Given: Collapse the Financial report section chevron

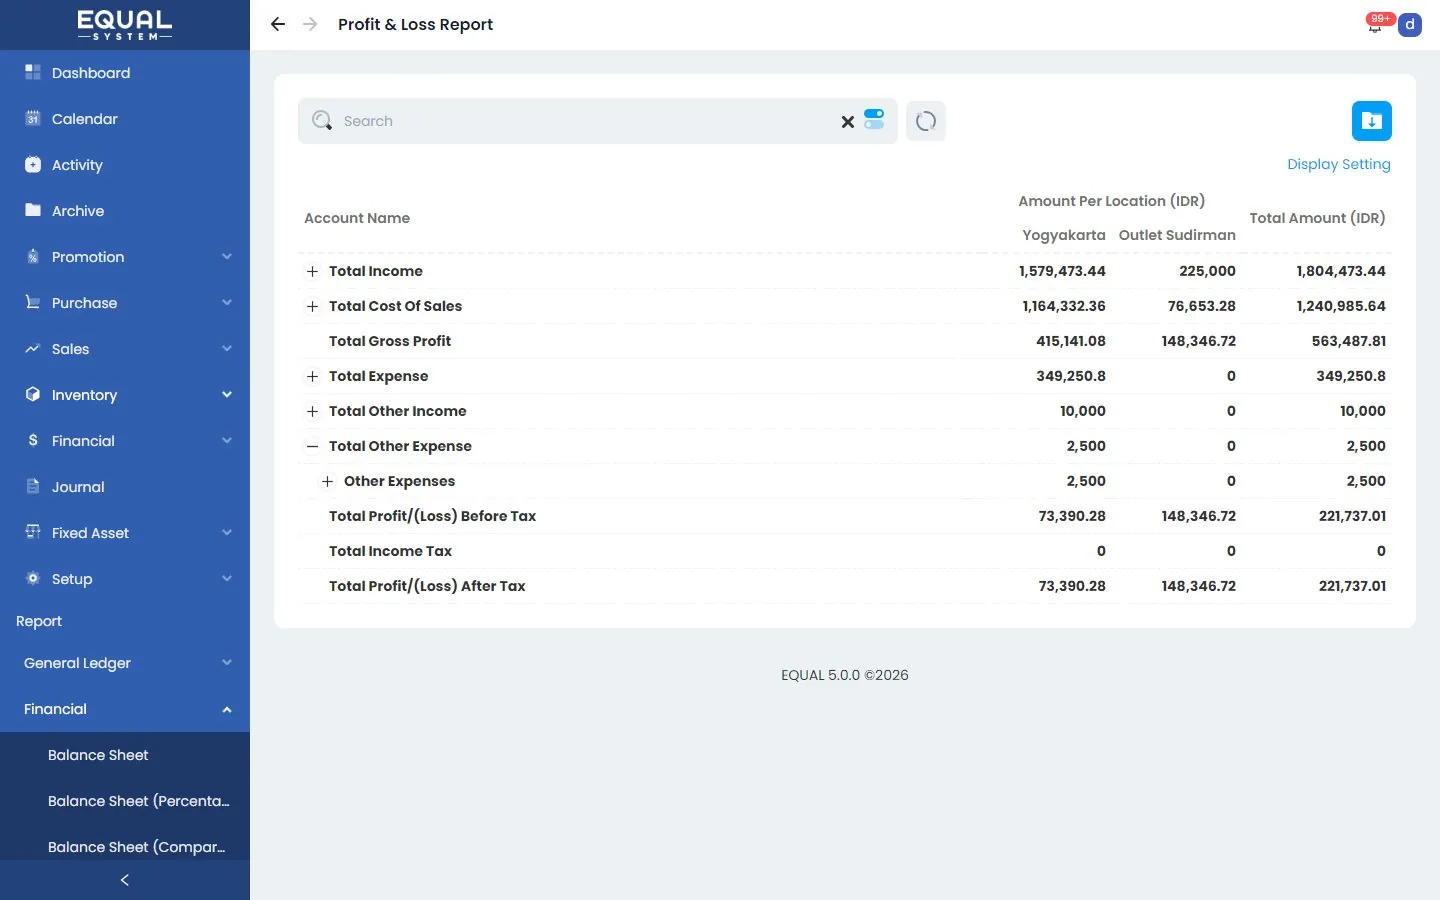Looking at the screenshot, I should point(227,710).
